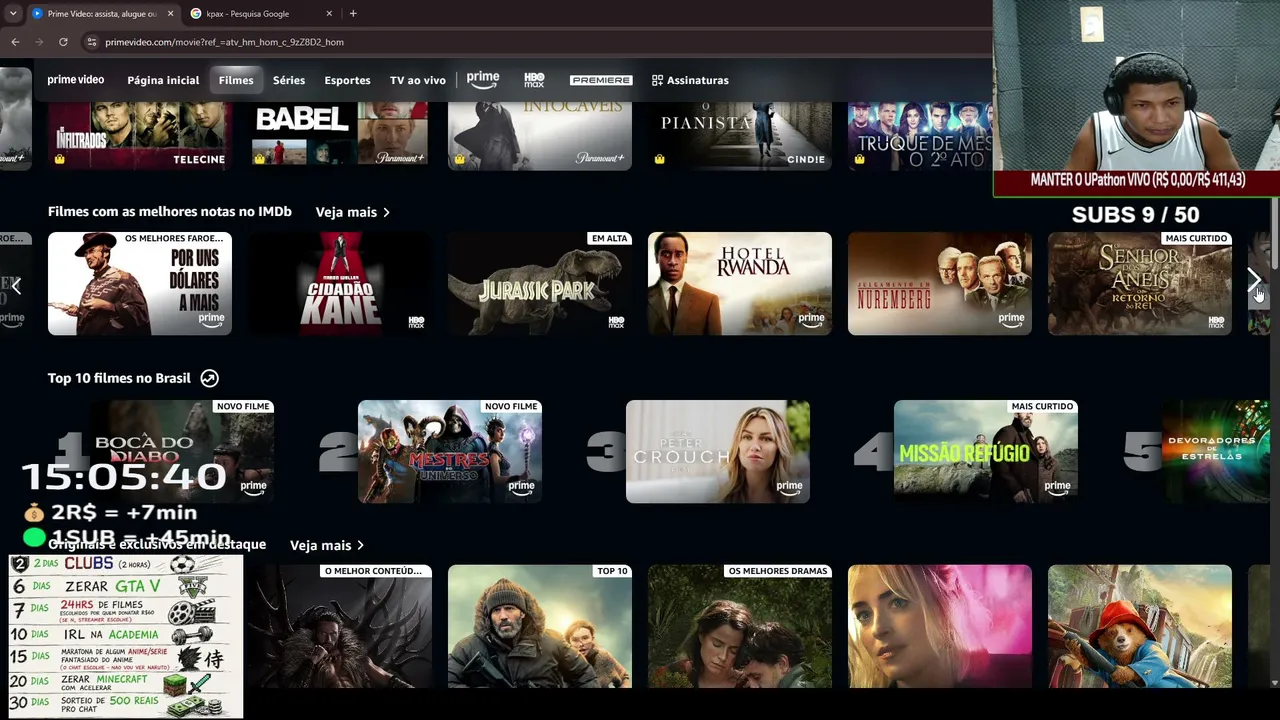Open Devoradores de Estrelas thumbnail

pyautogui.click(x=1216, y=452)
